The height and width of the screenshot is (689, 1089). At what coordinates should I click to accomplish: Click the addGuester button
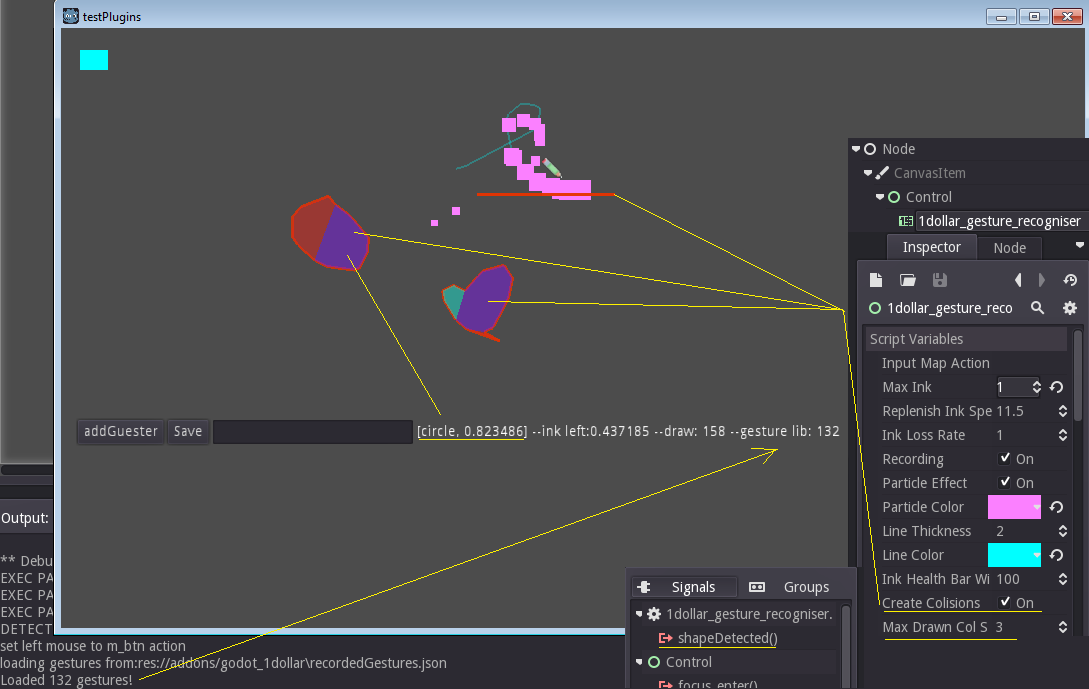121,431
